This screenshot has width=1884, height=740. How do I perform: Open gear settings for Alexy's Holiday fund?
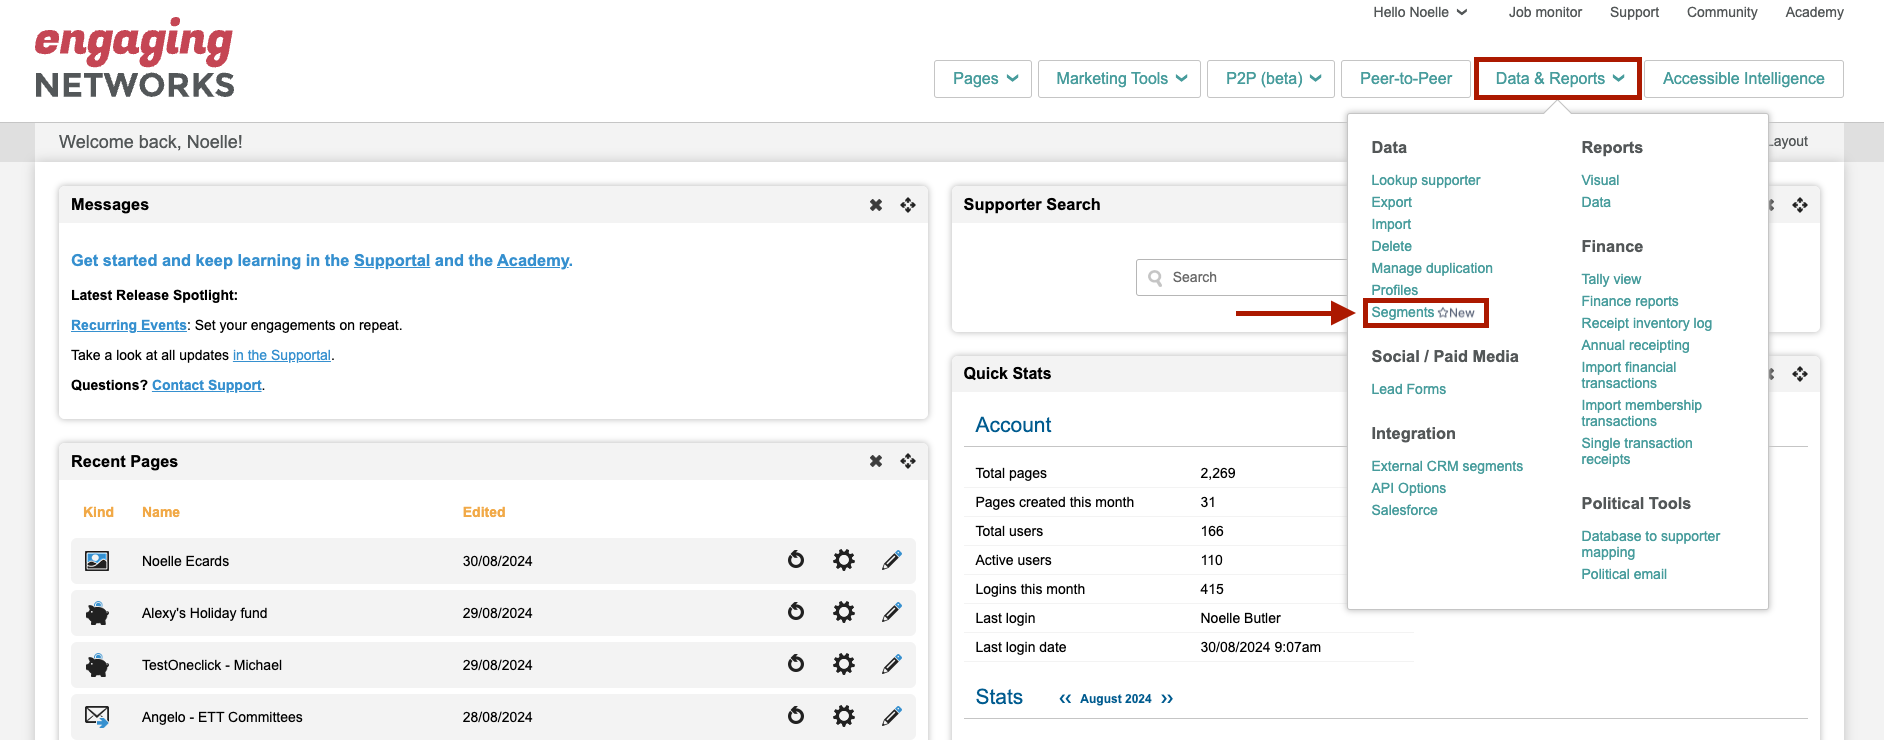tap(844, 613)
